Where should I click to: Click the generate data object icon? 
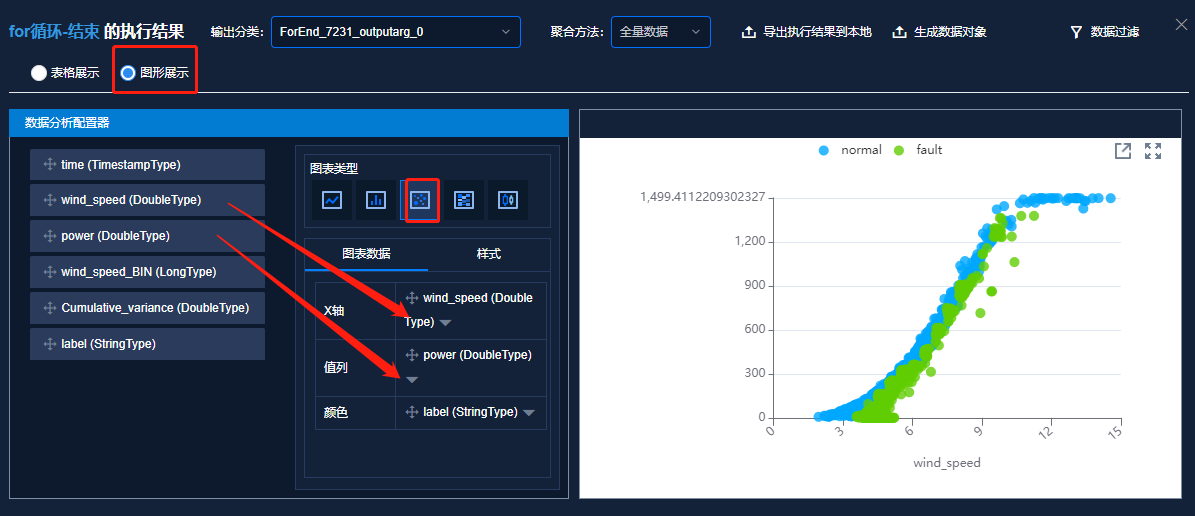pos(899,32)
